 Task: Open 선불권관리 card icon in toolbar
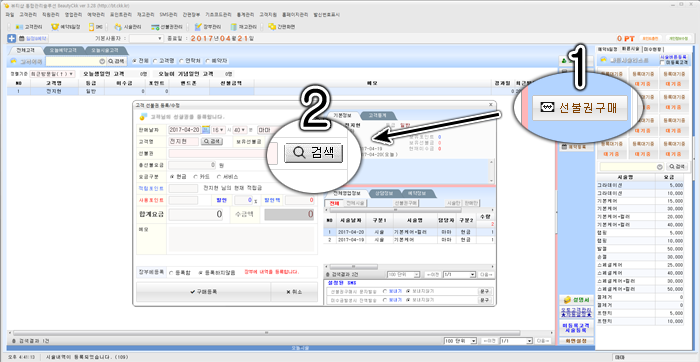(x=167, y=27)
